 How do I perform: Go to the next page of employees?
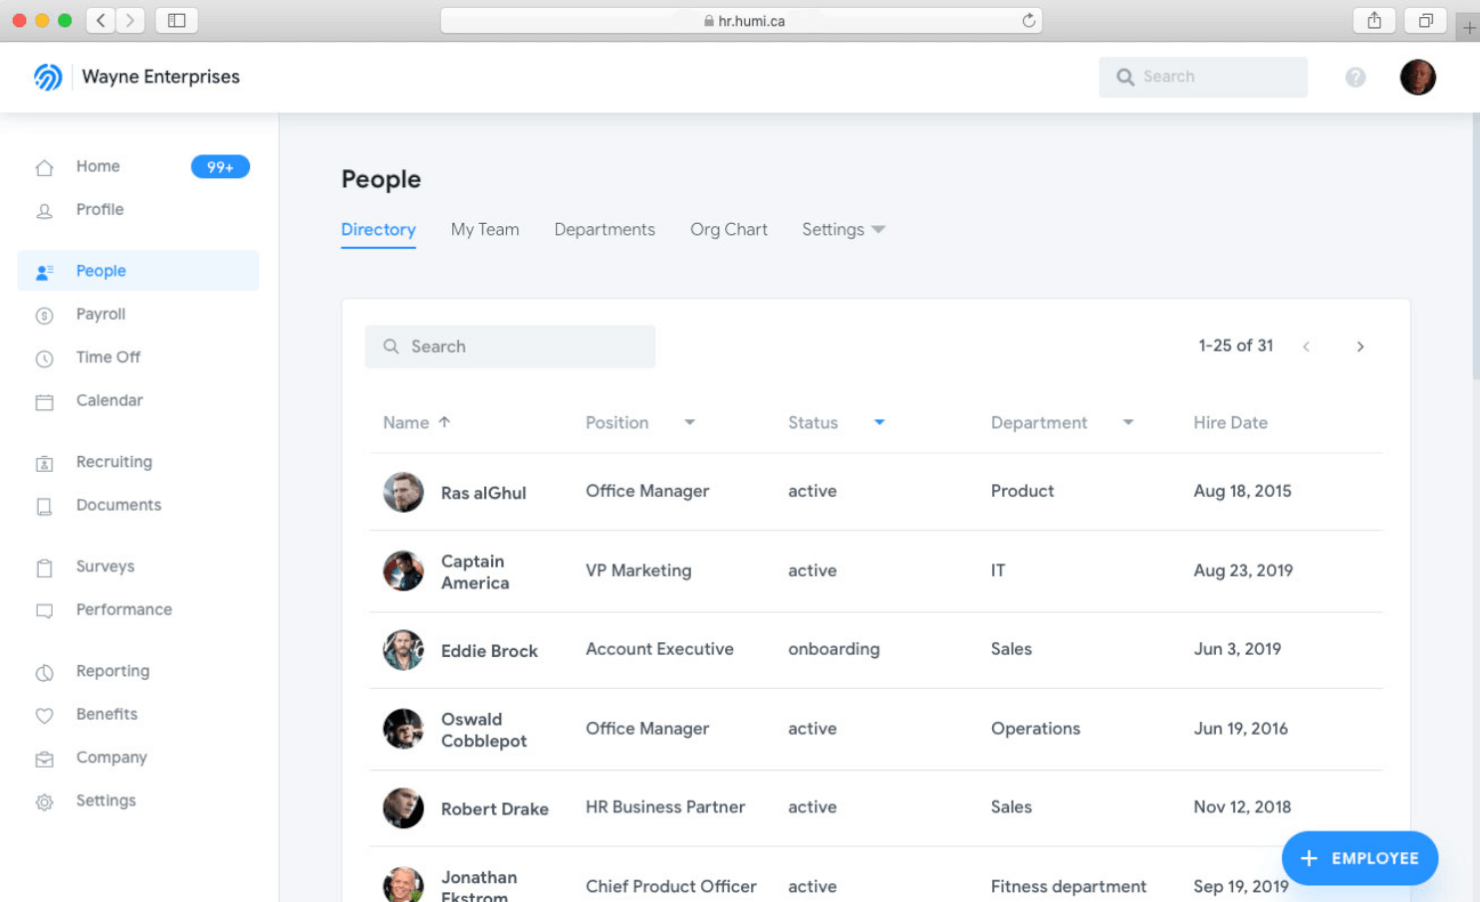coord(1360,346)
